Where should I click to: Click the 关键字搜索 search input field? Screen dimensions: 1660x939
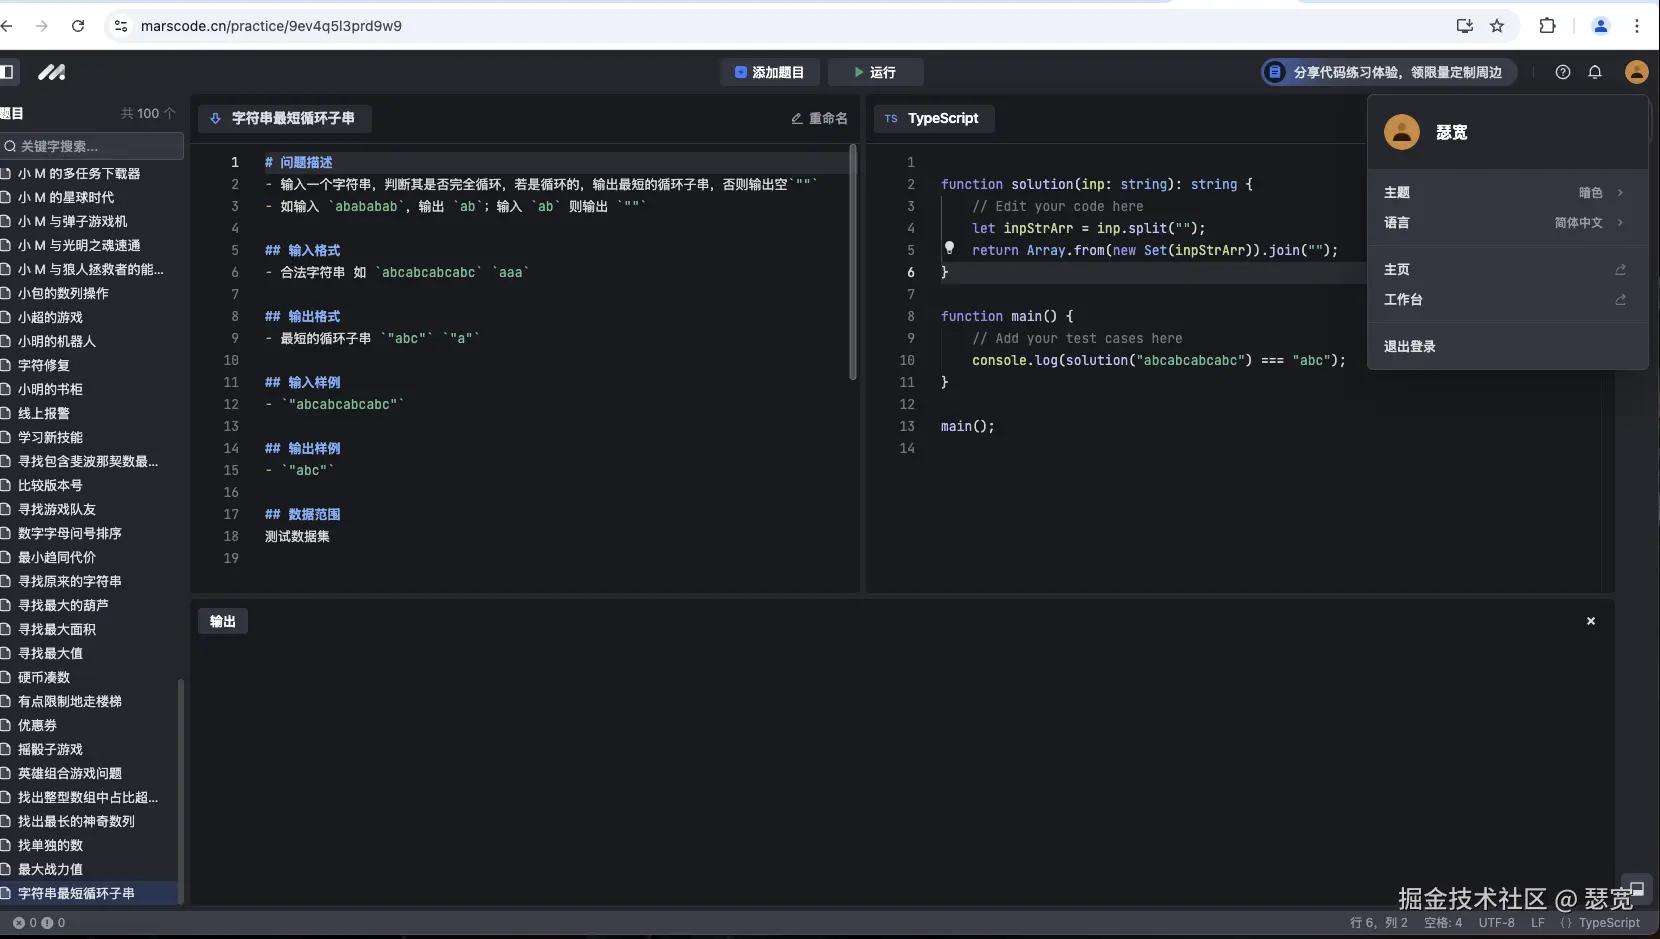90,146
